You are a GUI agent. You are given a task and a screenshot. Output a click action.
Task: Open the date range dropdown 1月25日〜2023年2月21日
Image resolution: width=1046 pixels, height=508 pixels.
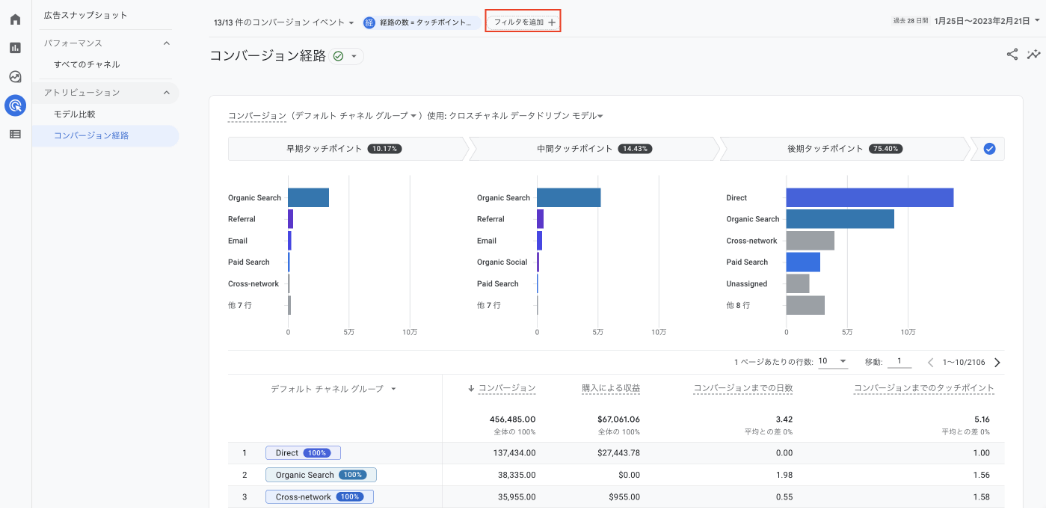point(987,21)
